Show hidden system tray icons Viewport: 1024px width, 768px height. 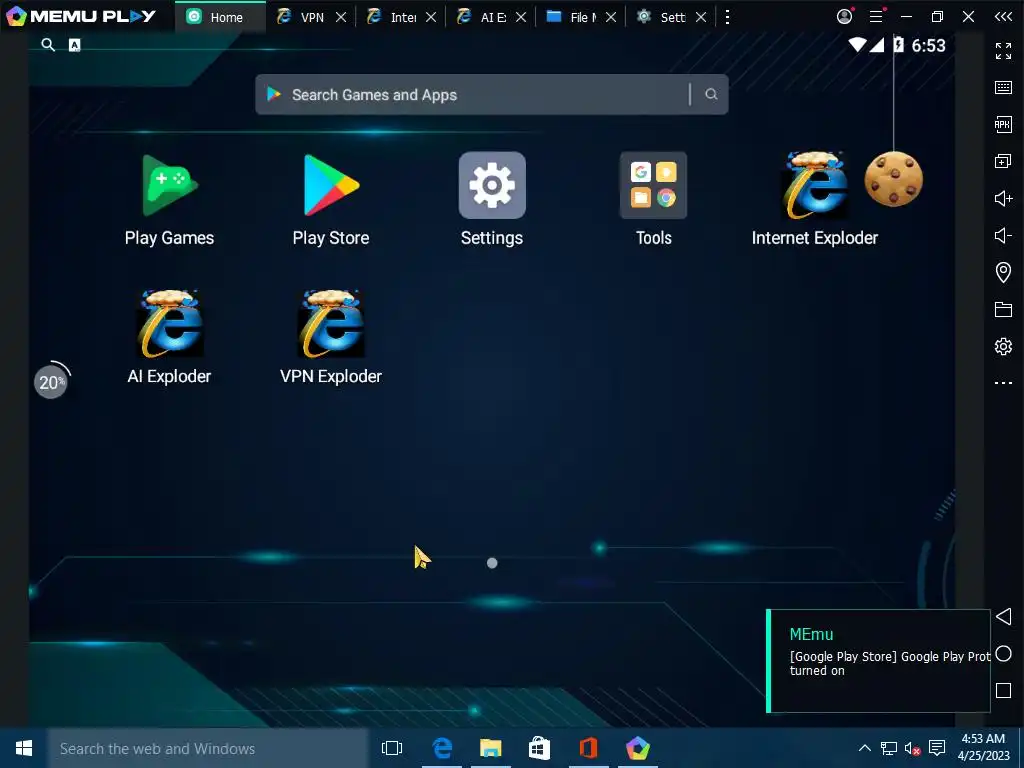click(865, 748)
